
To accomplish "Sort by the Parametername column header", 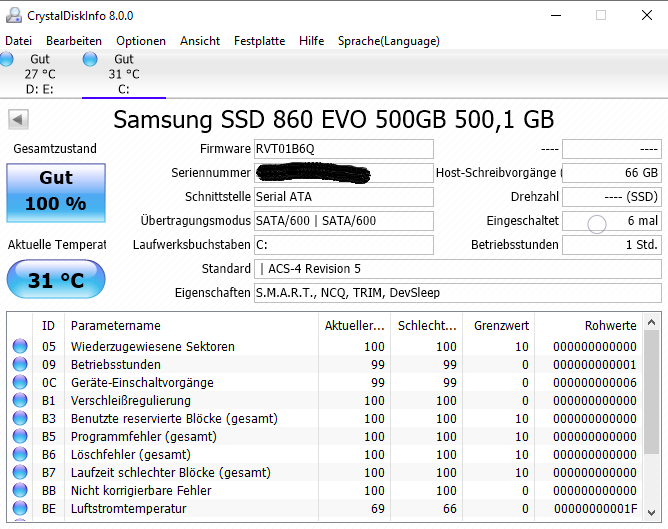I will coord(191,325).
